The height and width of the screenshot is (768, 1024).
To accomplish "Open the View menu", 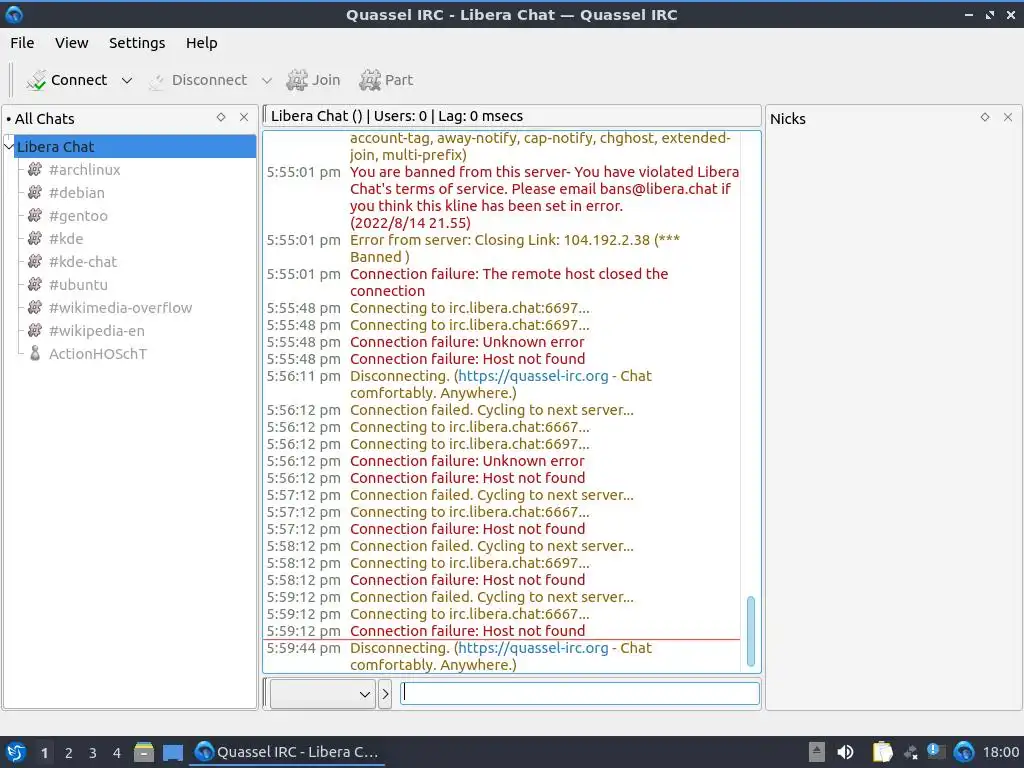I will coord(71,43).
